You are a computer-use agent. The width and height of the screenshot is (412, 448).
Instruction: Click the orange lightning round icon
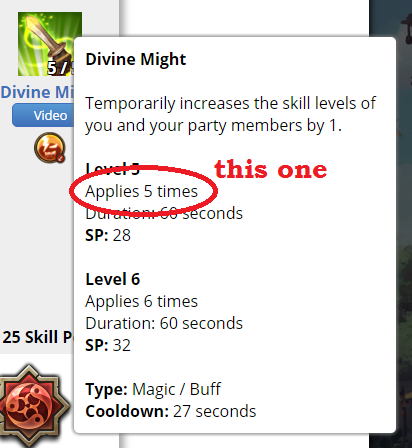coord(50,147)
